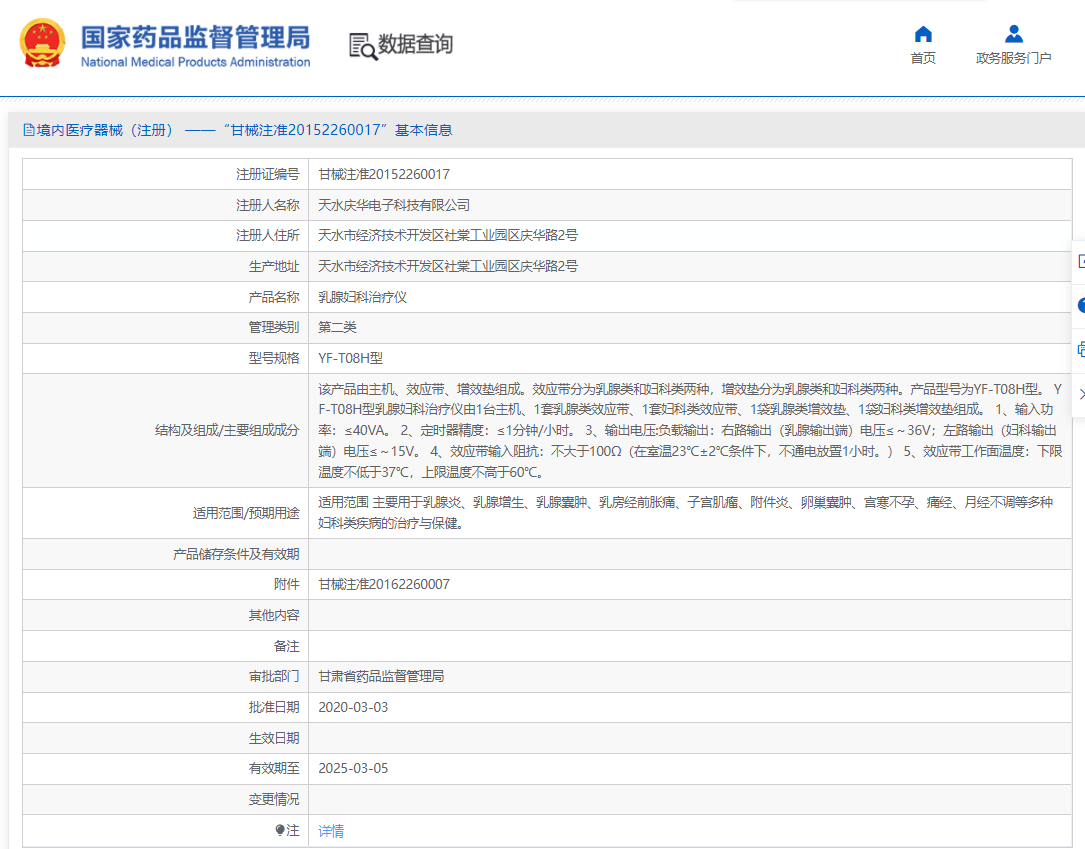This screenshot has width=1085, height=849.
Task: Open the 数据查询 search-document icon
Action: (x=363, y=46)
